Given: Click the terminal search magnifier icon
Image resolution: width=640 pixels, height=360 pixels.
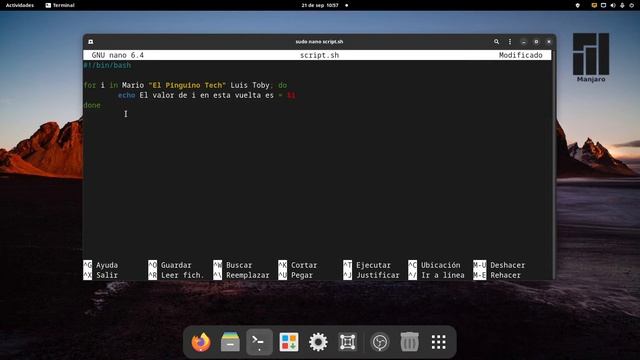Looking at the screenshot, I should pos(496,42).
